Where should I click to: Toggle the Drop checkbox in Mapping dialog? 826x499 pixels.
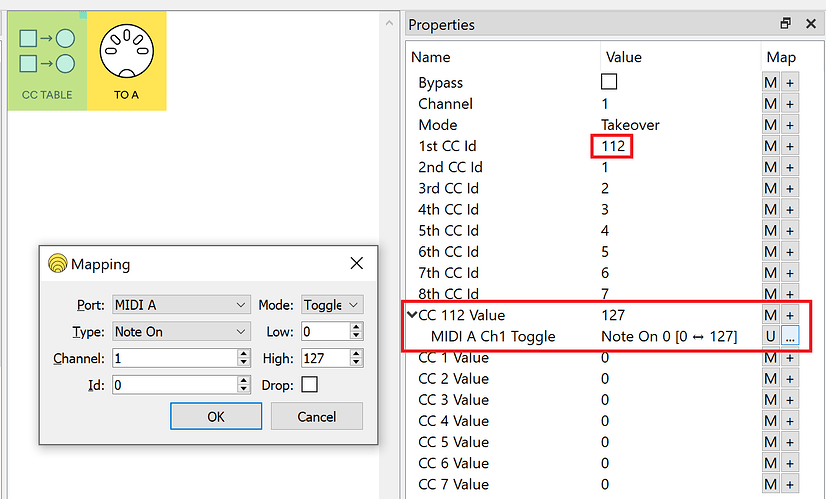coord(309,384)
